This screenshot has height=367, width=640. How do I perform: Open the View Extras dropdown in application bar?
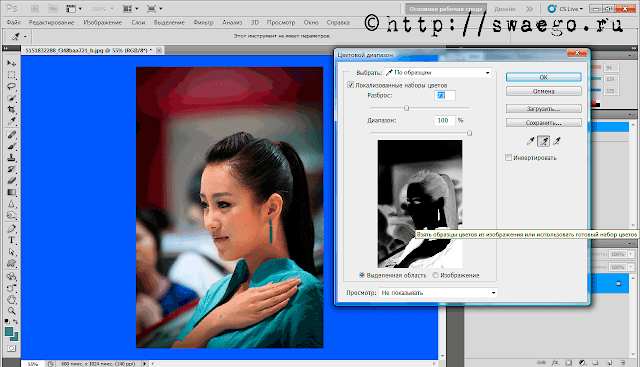tap(73, 9)
